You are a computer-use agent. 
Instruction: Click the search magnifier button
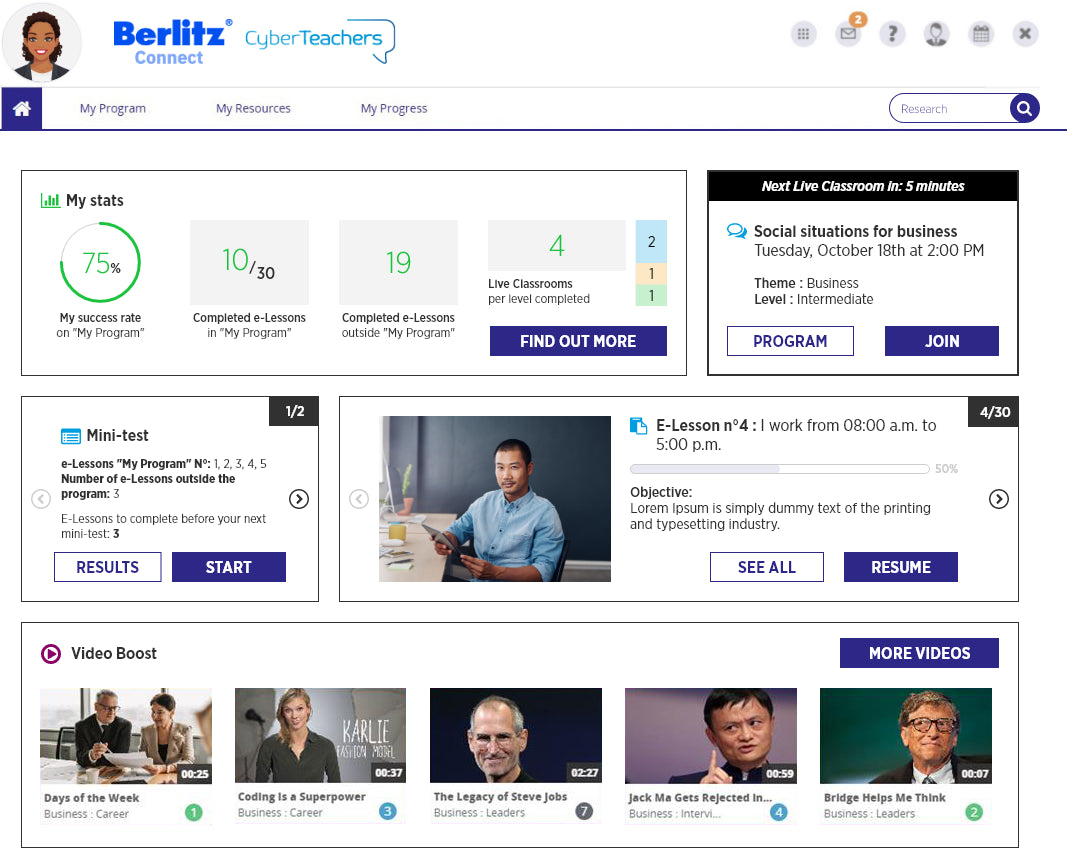coord(1024,109)
